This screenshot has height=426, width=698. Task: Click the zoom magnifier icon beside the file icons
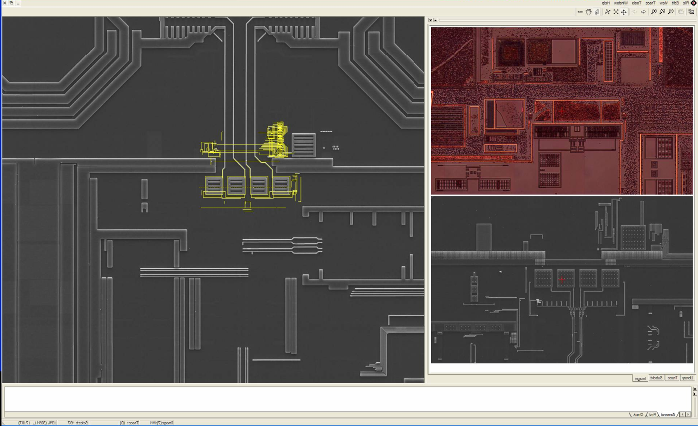pos(671,12)
